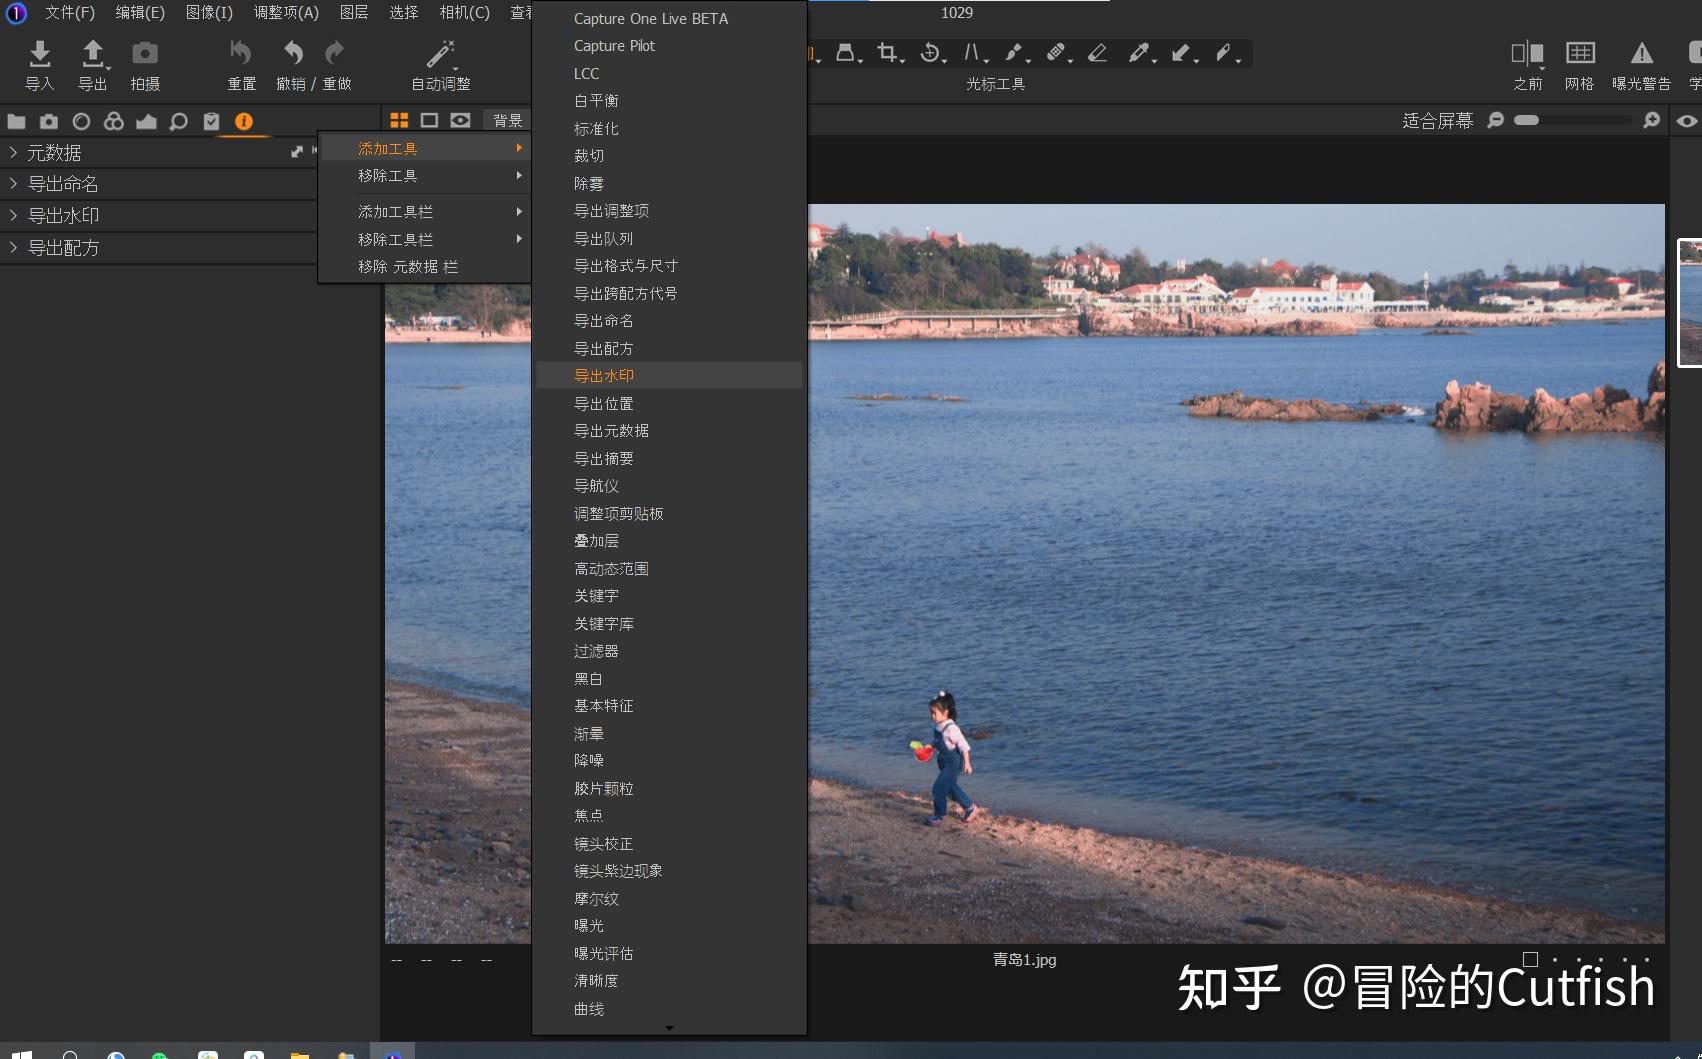Add the 白平衡 tool
The height and width of the screenshot is (1059, 1702).
tap(669, 101)
